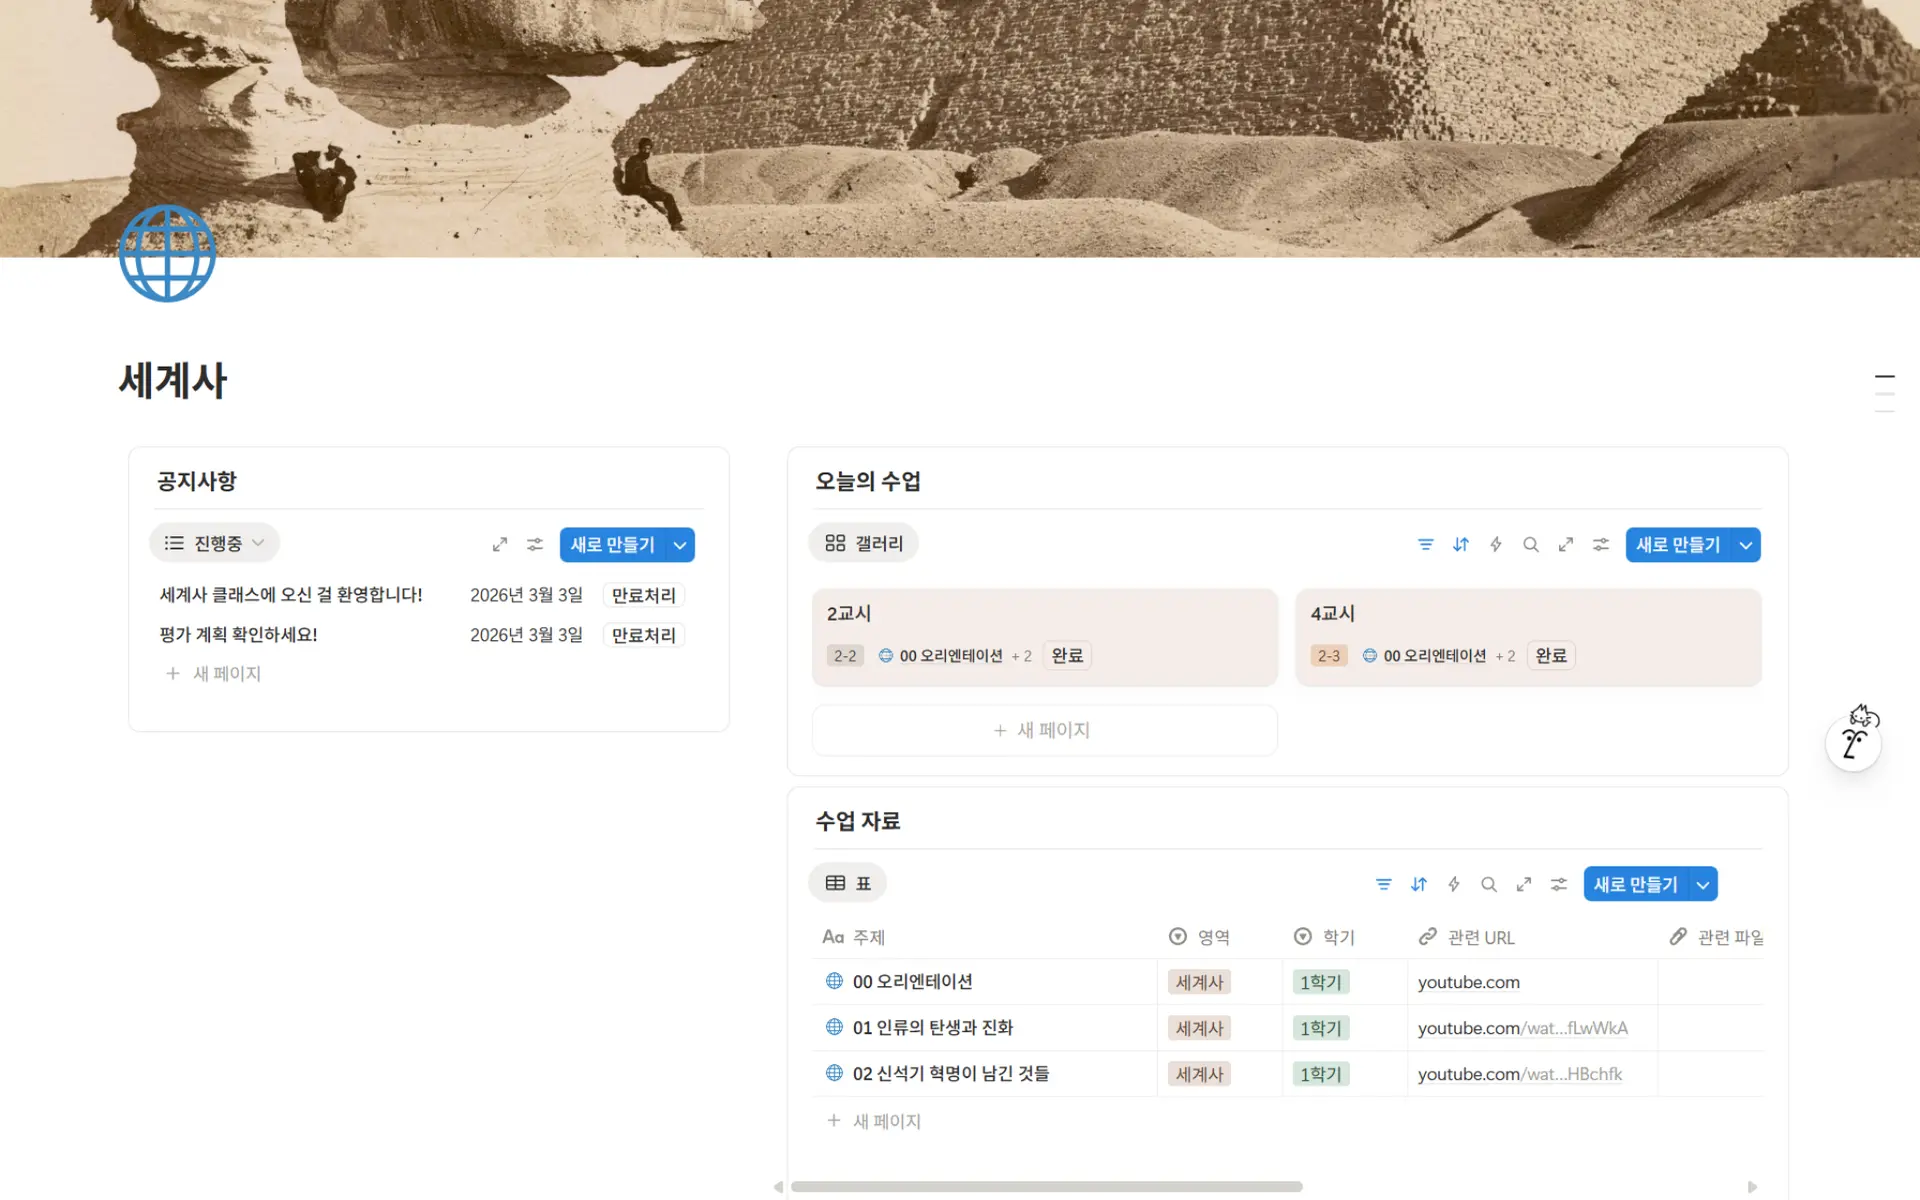The image size is (1920, 1200).
Task: Click 새로 만들기 in 오늘의 수업
Action: [x=1678, y=545]
